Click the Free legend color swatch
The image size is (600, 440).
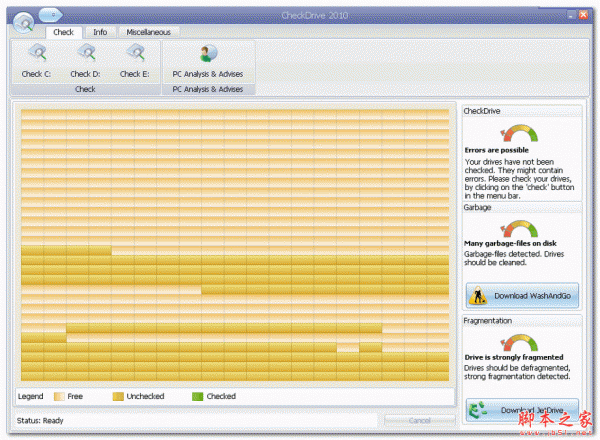coord(59,397)
